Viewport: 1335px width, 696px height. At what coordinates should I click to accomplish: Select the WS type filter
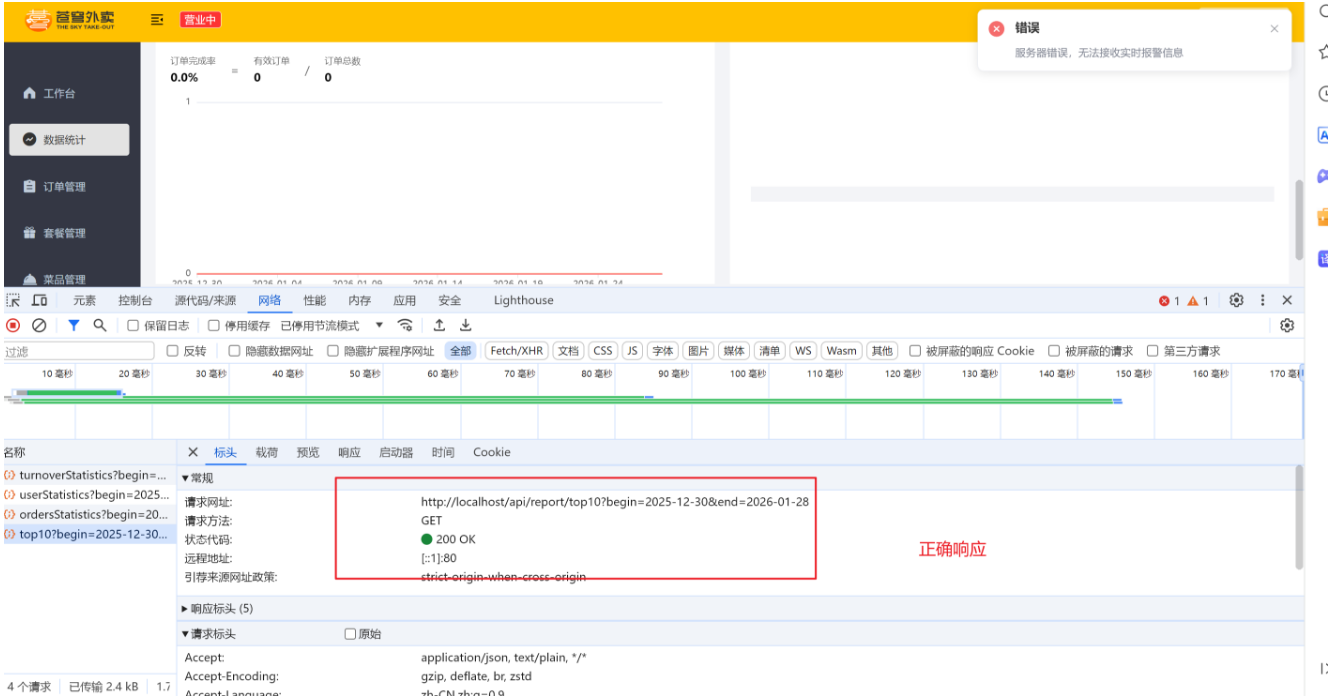803,351
